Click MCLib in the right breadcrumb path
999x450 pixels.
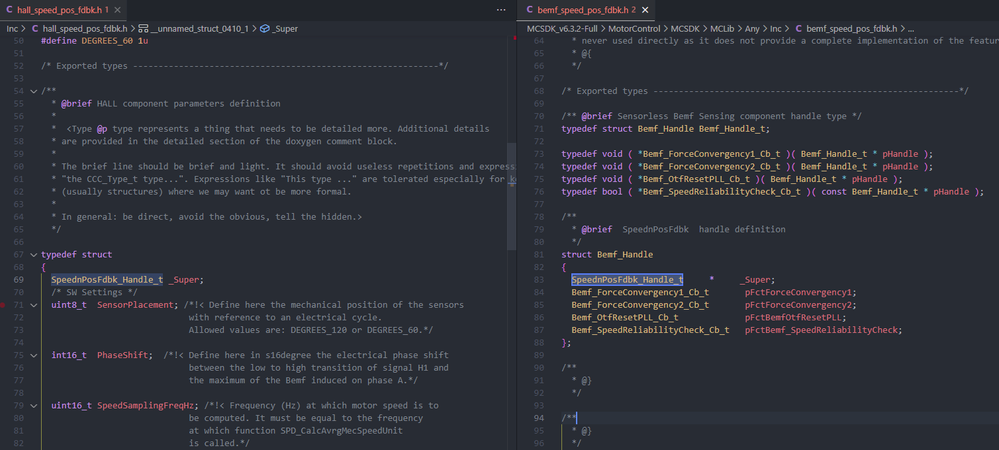click(720, 28)
